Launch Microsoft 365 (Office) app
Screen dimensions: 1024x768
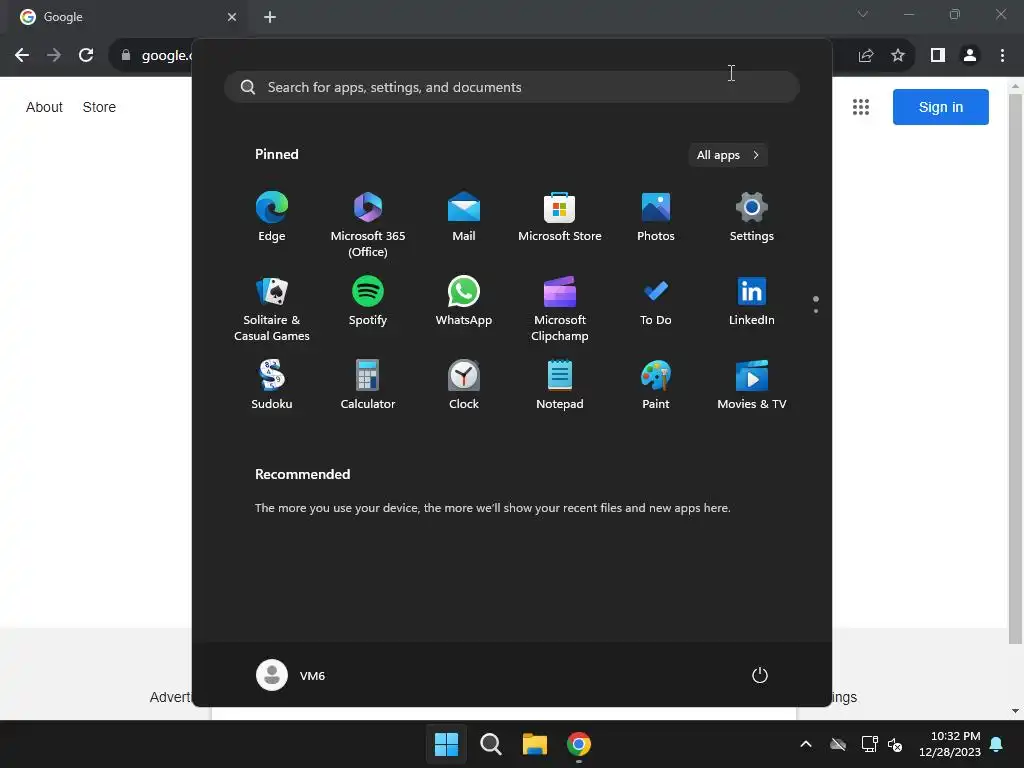368,224
